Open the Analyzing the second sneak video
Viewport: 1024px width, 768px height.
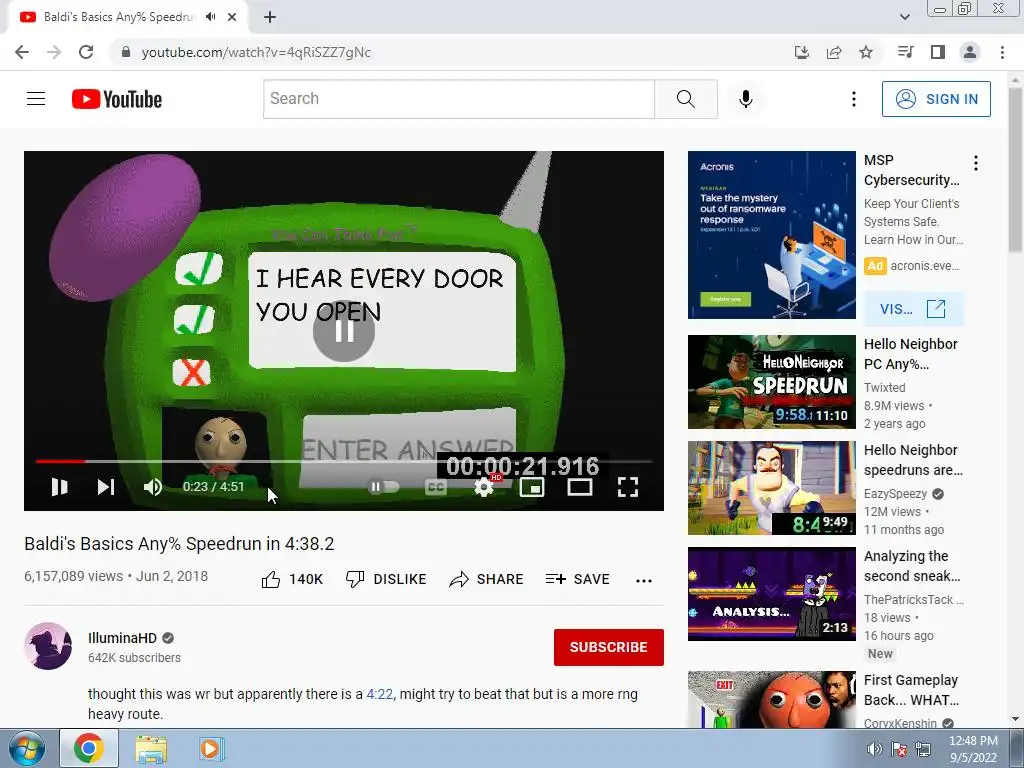771,594
